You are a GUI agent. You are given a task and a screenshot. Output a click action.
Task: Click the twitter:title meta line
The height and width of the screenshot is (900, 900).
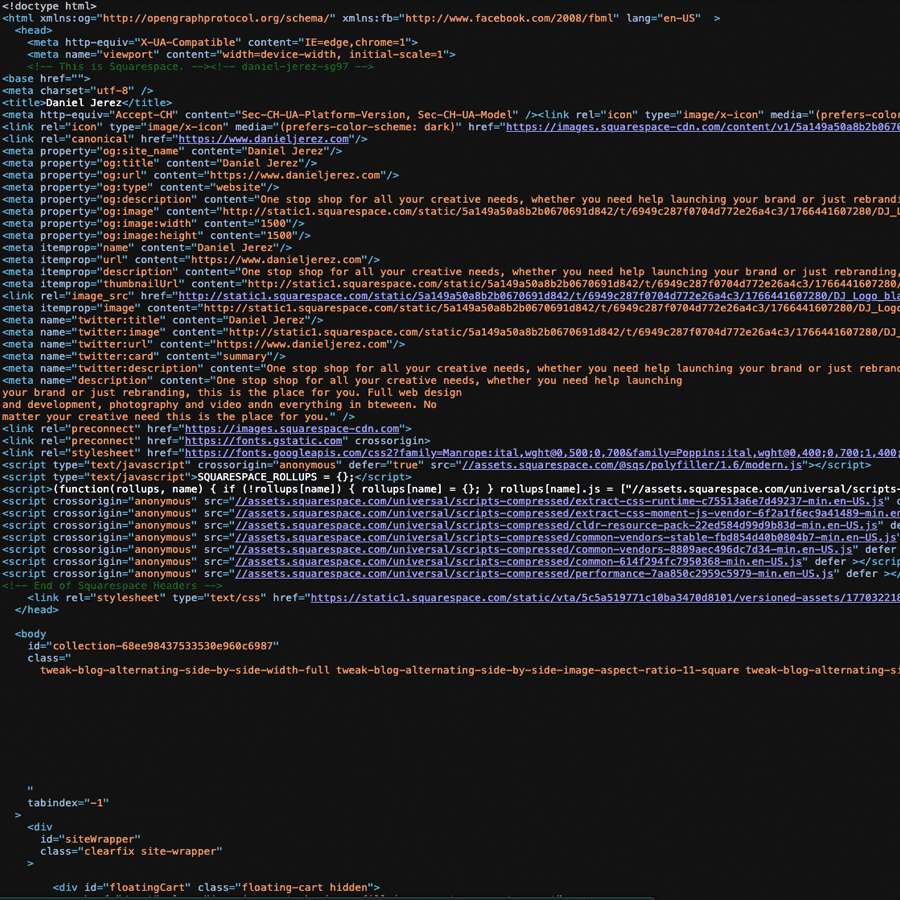[163, 320]
